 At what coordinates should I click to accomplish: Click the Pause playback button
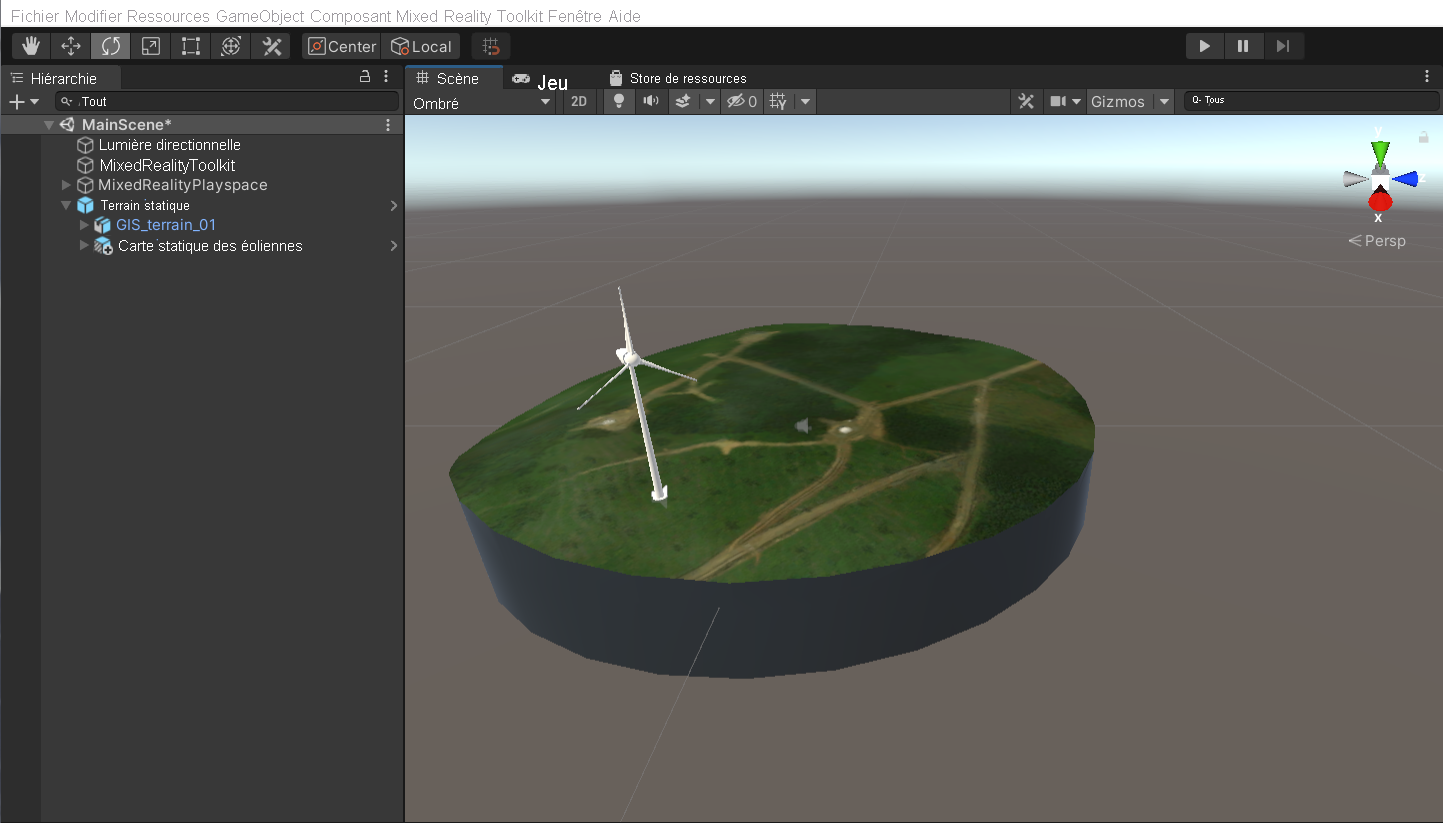click(1243, 46)
